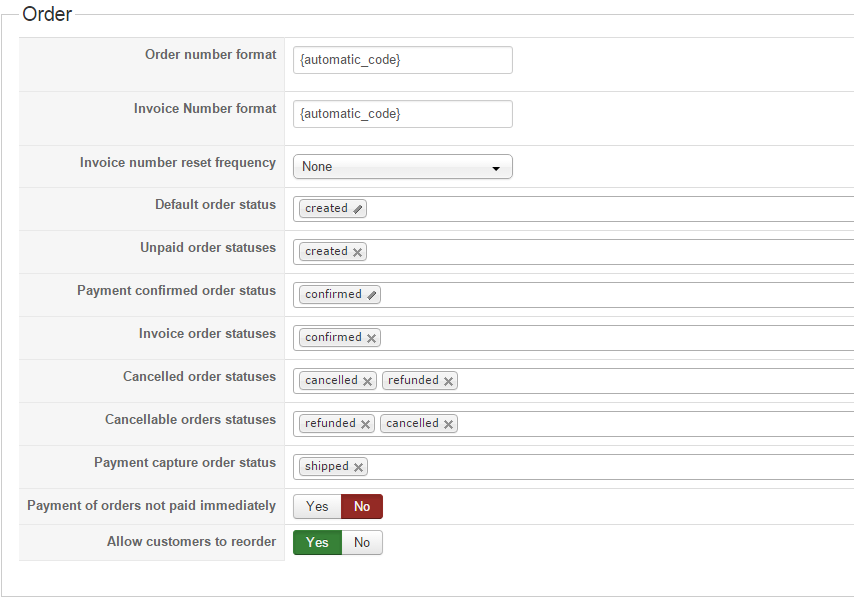Click inside Unpaid order statuses tag field
854x597 pixels.
pos(600,252)
